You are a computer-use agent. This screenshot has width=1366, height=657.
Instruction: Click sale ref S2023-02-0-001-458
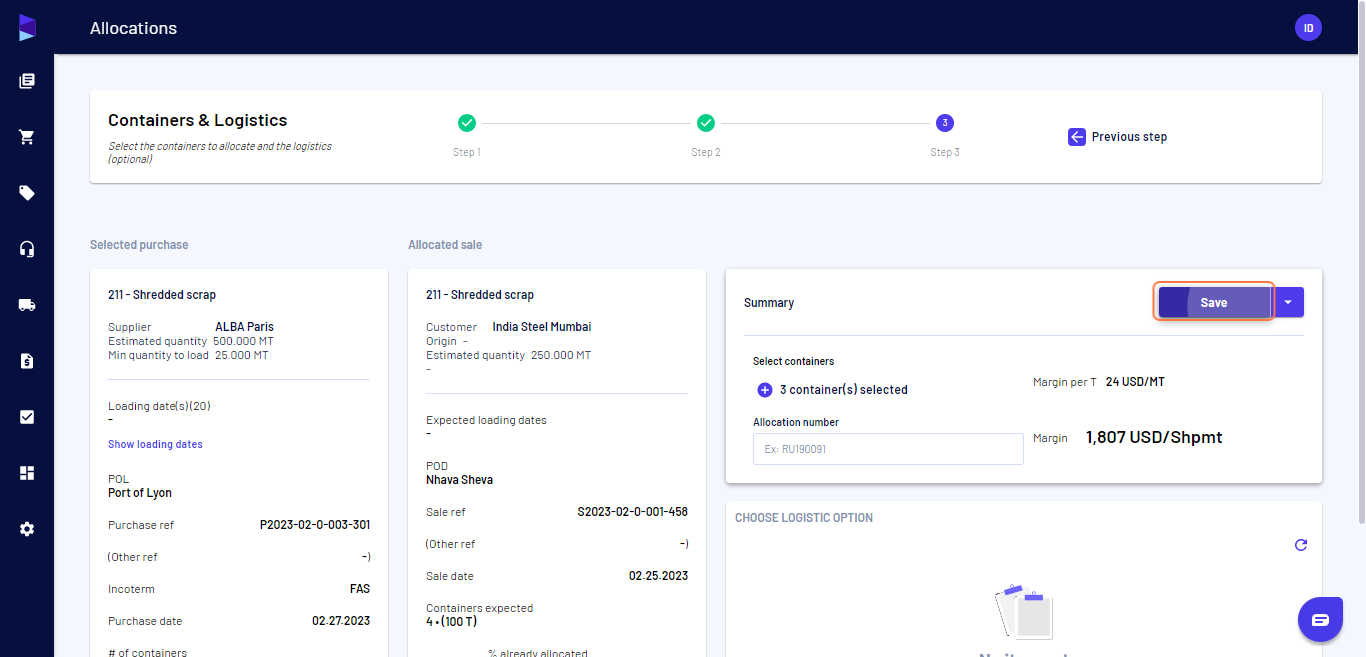[x=633, y=512]
